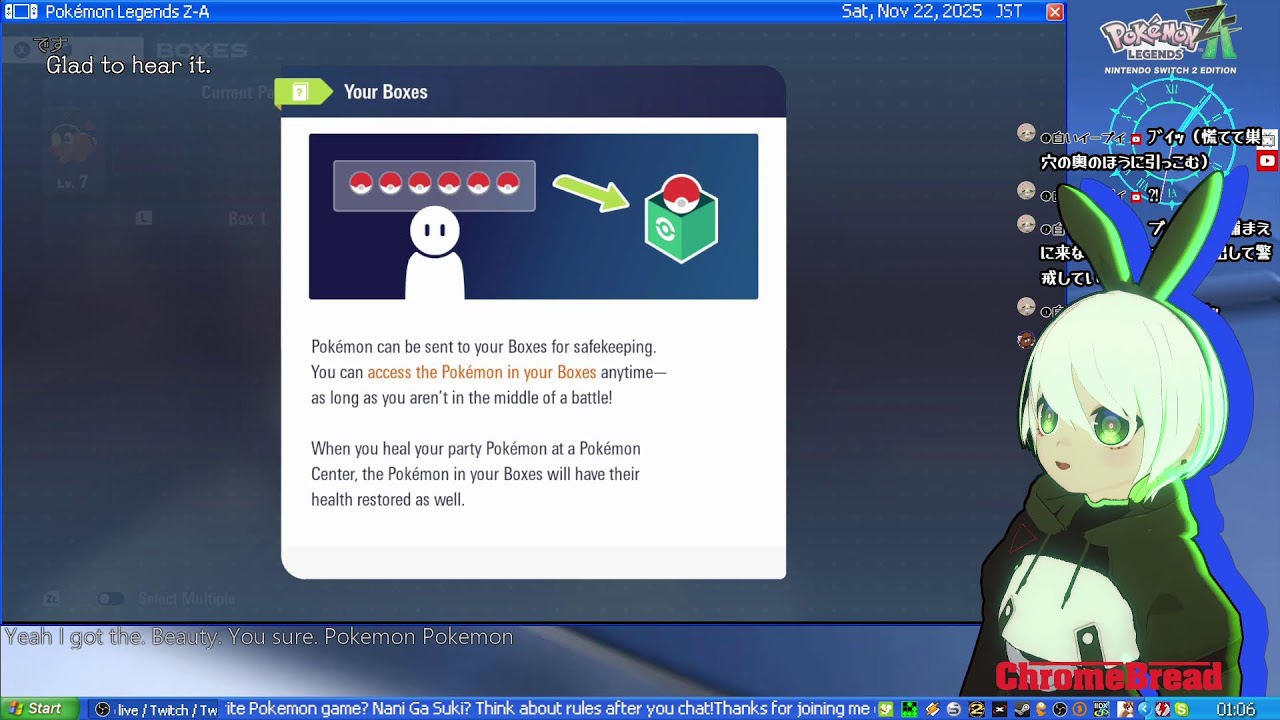Viewport: 1280px width, 720px height.
Task: Follow the orange 'access the Pokémon in your Boxes' link
Action: tap(482, 372)
